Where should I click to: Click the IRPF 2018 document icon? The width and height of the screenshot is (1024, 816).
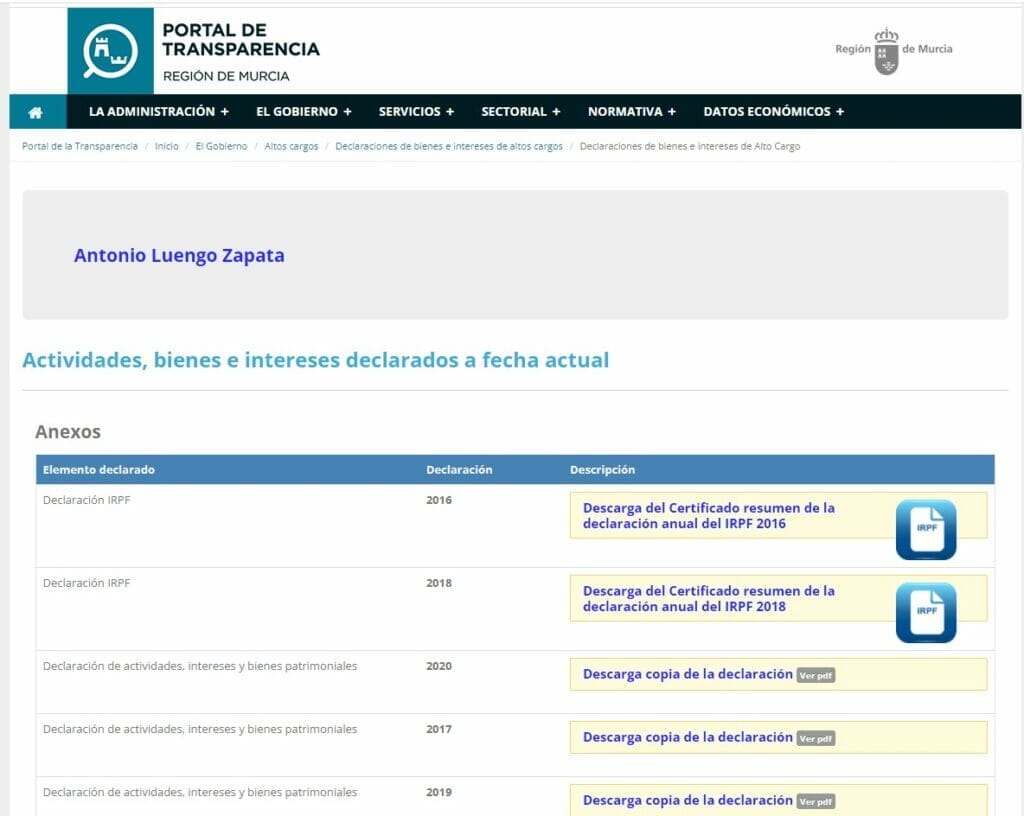925,612
